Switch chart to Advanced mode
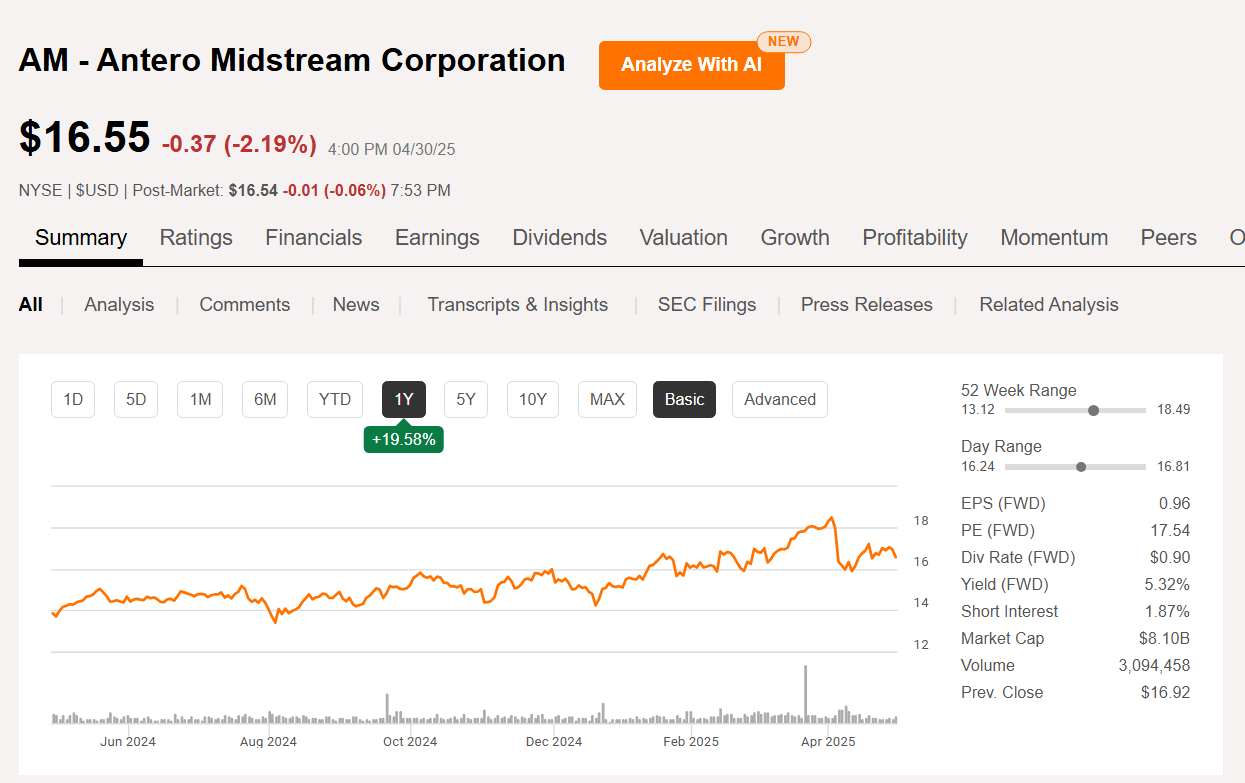The height and width of the screenshot is (783, 1245). click(x=779, y=399)
